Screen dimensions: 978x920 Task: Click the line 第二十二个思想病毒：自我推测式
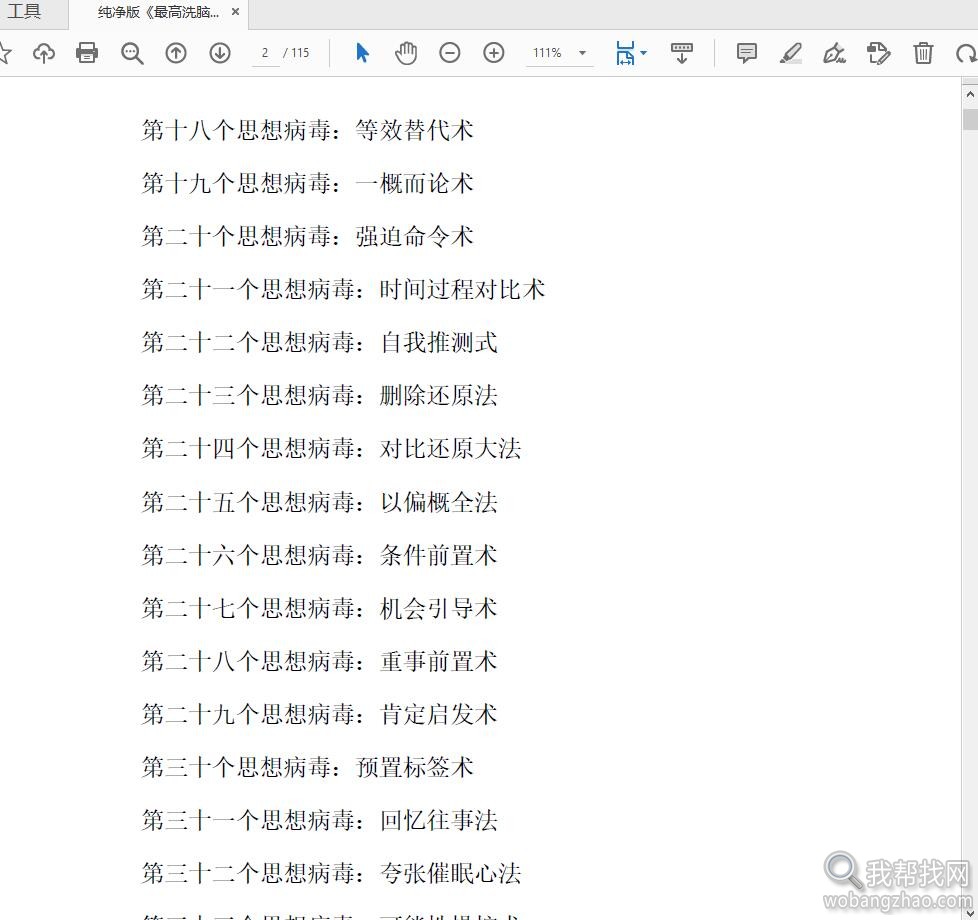pyautogui.click(x=319, y=342)
